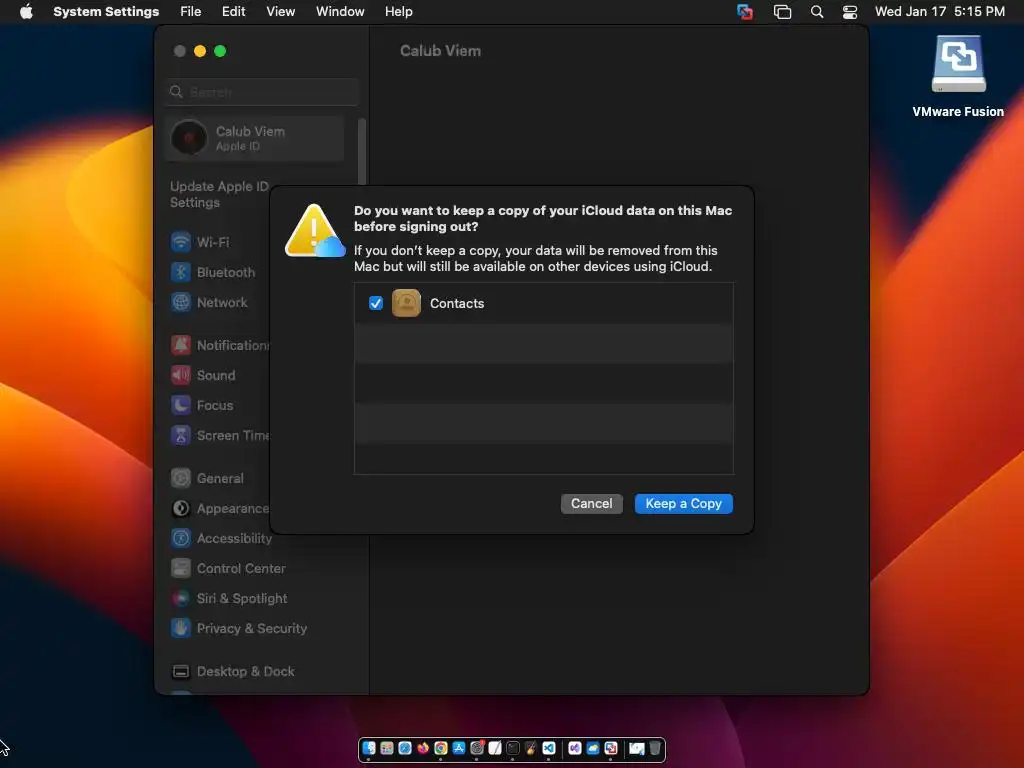Image resolution: width=1024 pixels, height=768 pixels.
Task: Click the yellow minimize window button
Action: click(x=200, y=51)
